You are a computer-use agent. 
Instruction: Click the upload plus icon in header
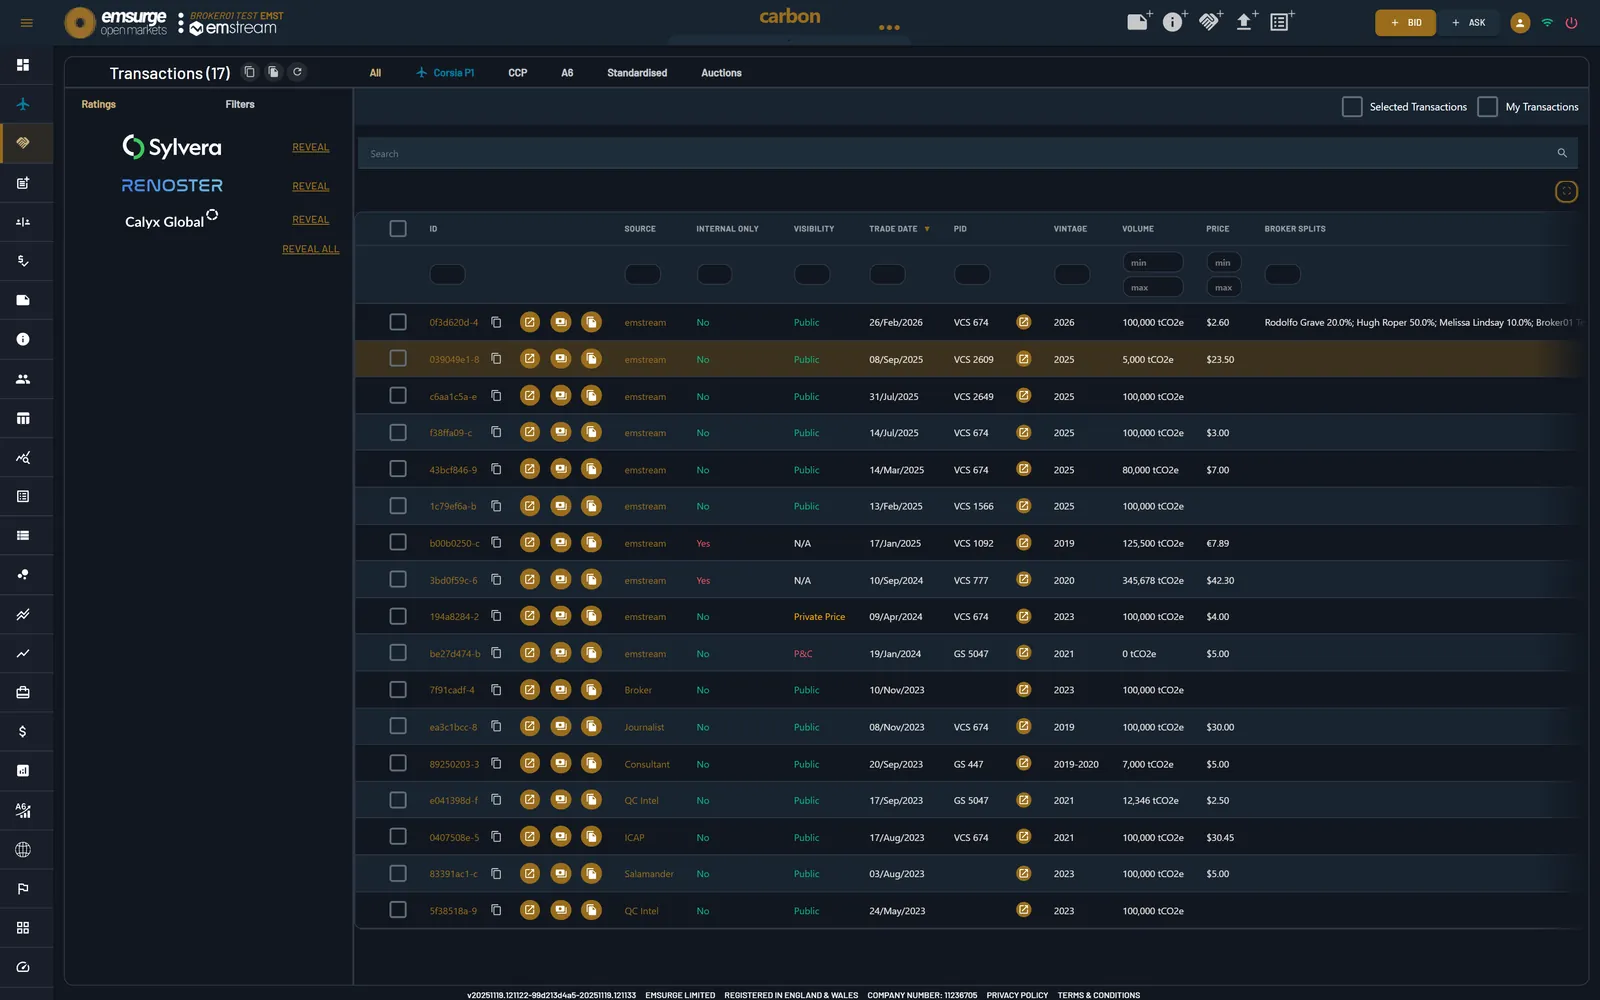click(1245, 22)
